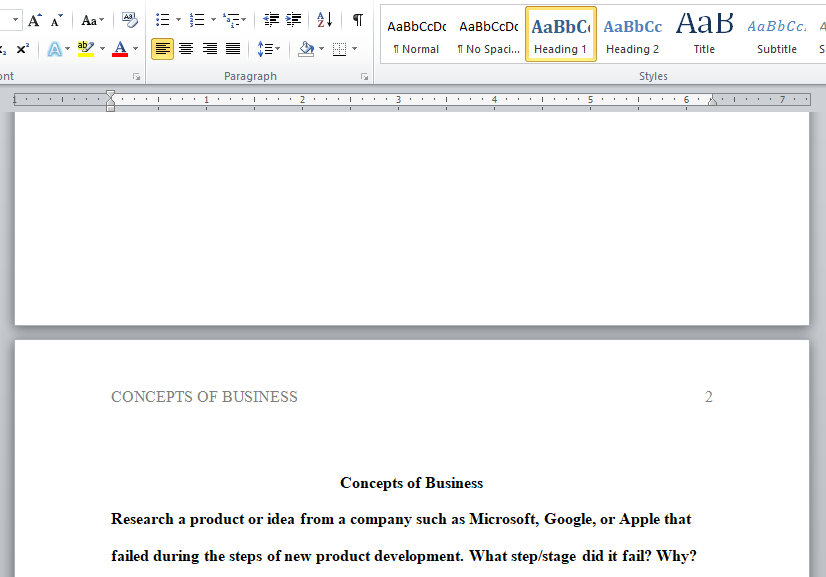This screenshot has width=826, height=577.
Task: Click the centered Concepts of Business title
Action: 411,483
